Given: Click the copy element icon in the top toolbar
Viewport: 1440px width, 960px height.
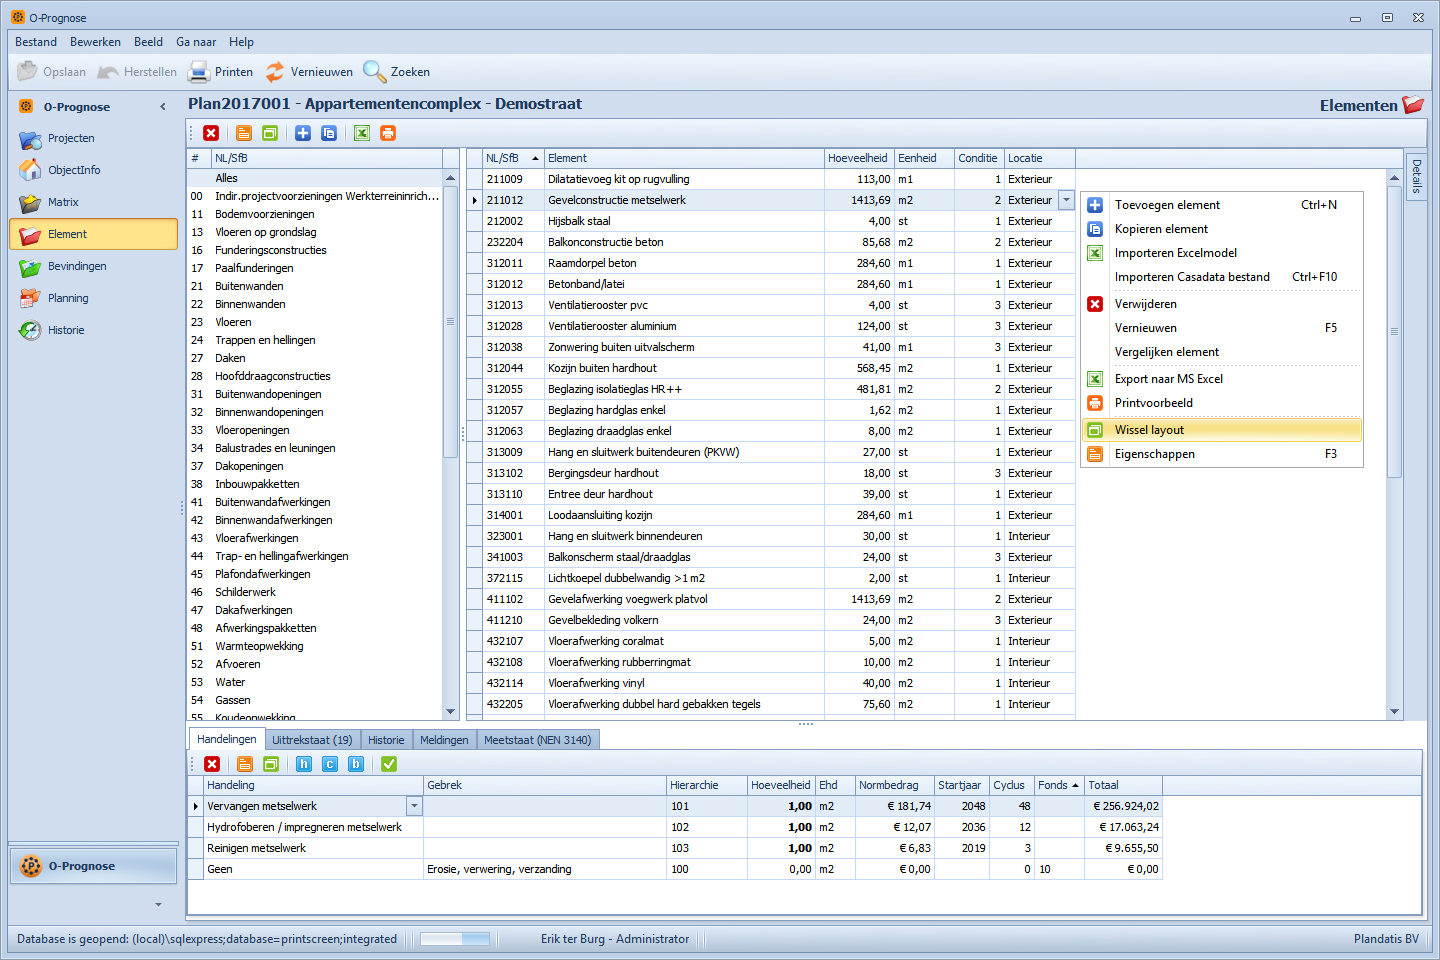Looking at the screenshot, I should click(x=329, y=133).
